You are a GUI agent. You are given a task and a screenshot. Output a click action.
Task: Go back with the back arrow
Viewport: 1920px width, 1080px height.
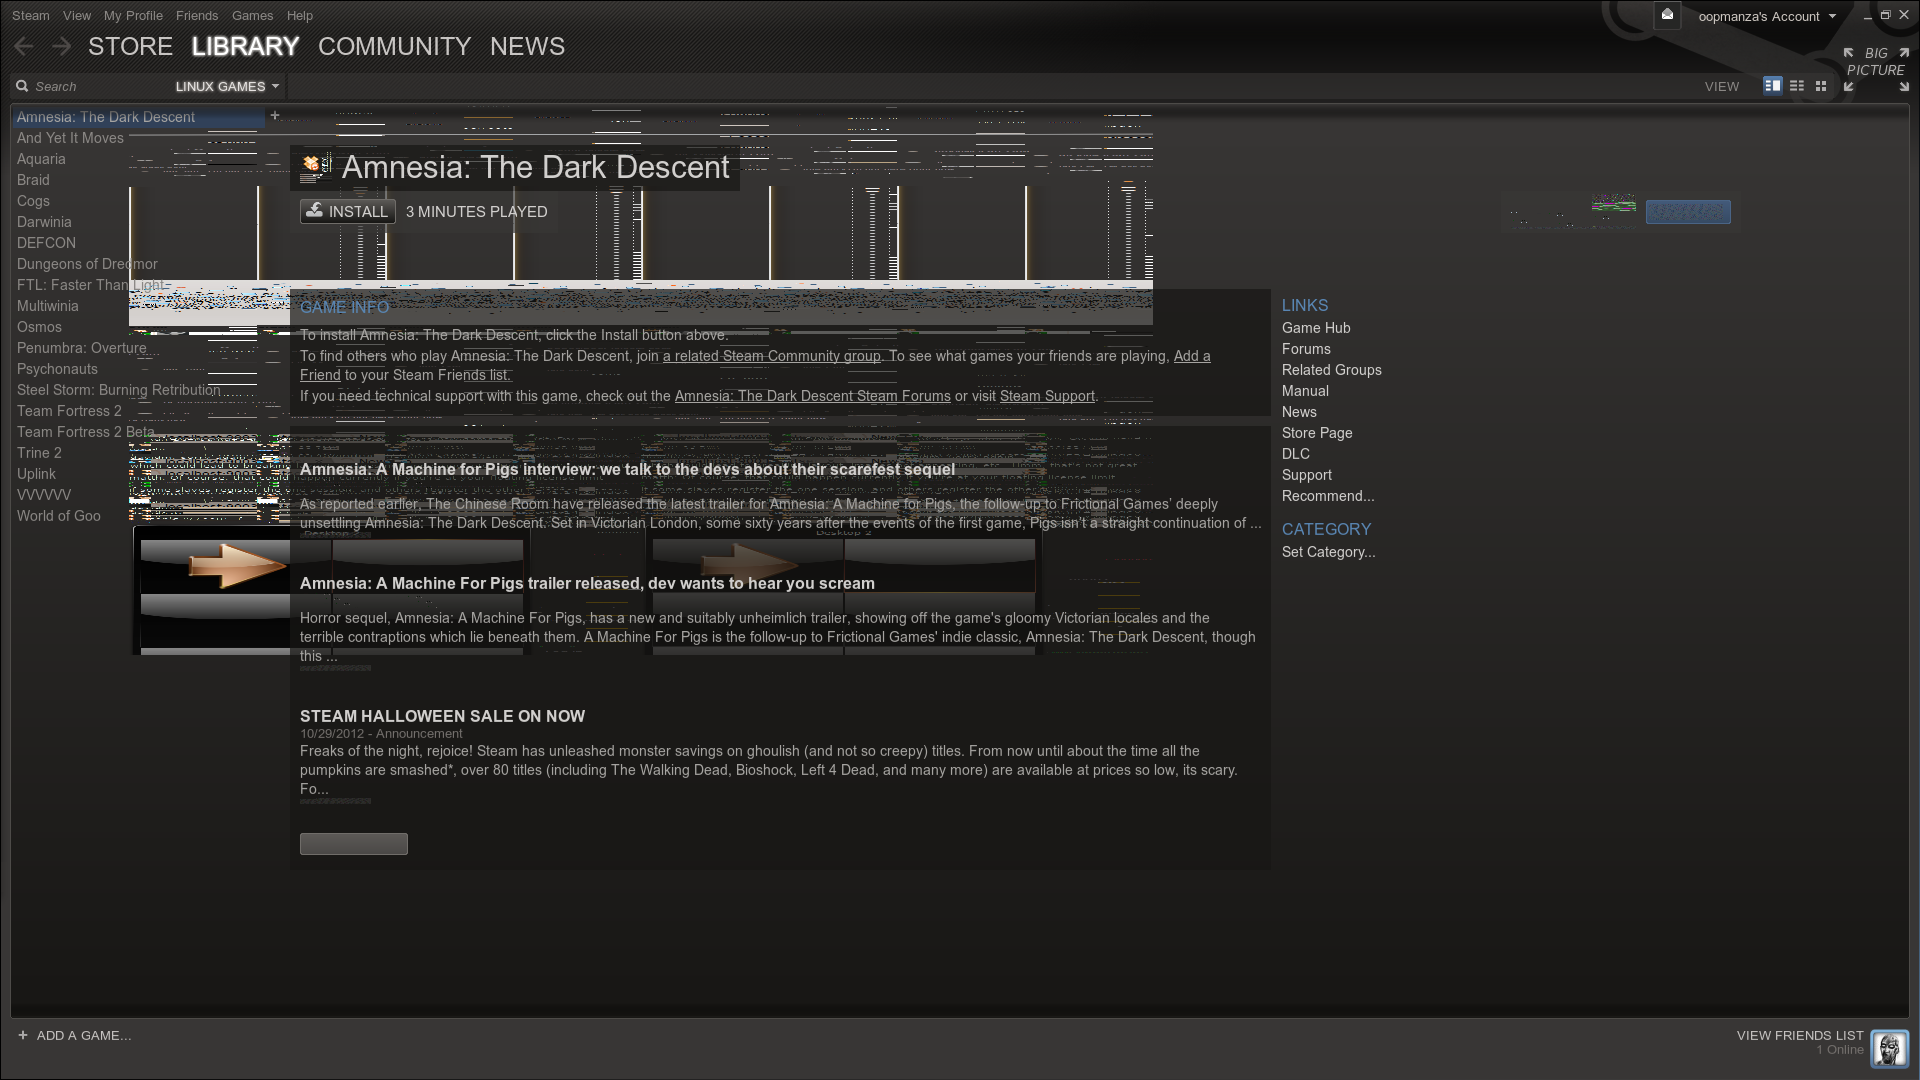(x=24, y=47)
